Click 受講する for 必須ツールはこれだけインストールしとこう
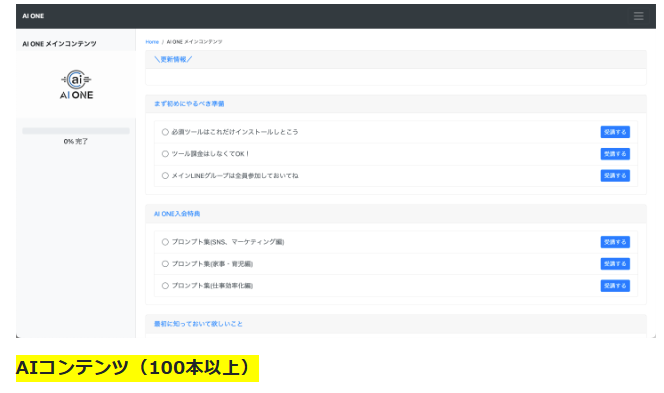This screenshot has height=393, width=664. coord(615,132)
